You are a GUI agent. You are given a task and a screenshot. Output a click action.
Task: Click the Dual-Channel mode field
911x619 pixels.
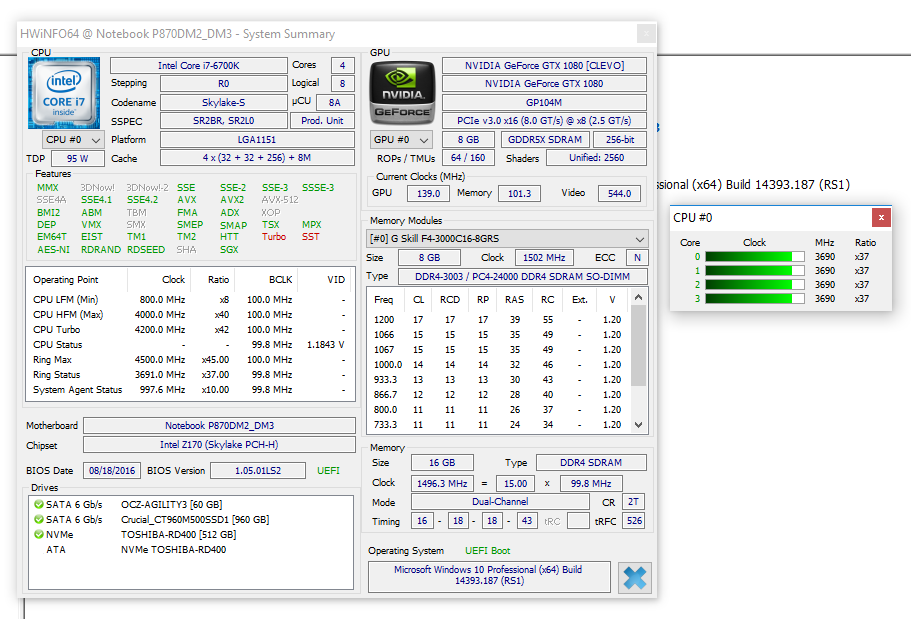coord(500,502)
